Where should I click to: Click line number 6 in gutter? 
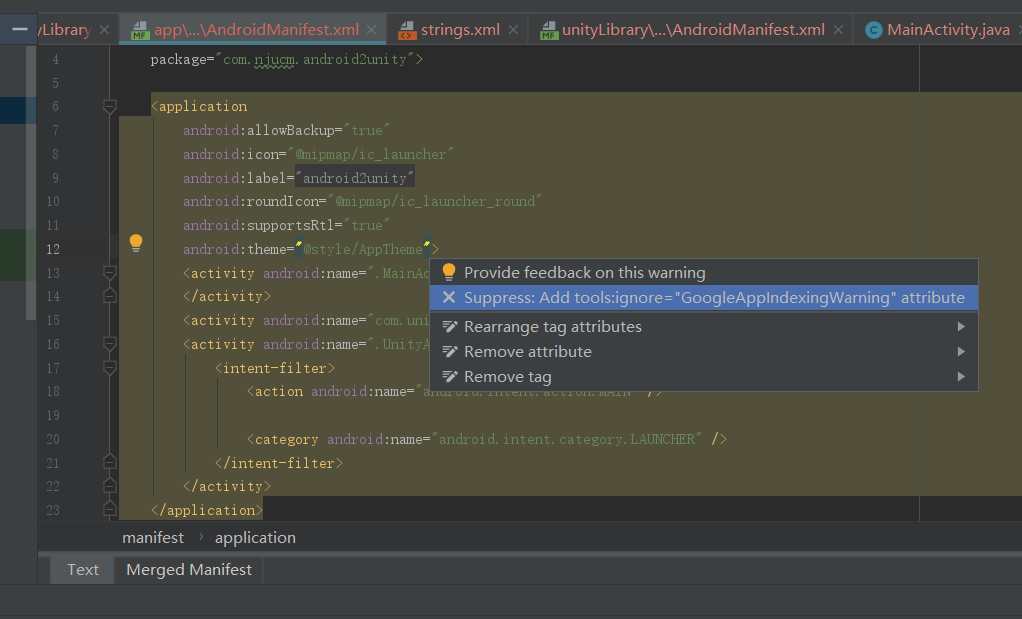[55, 106]
